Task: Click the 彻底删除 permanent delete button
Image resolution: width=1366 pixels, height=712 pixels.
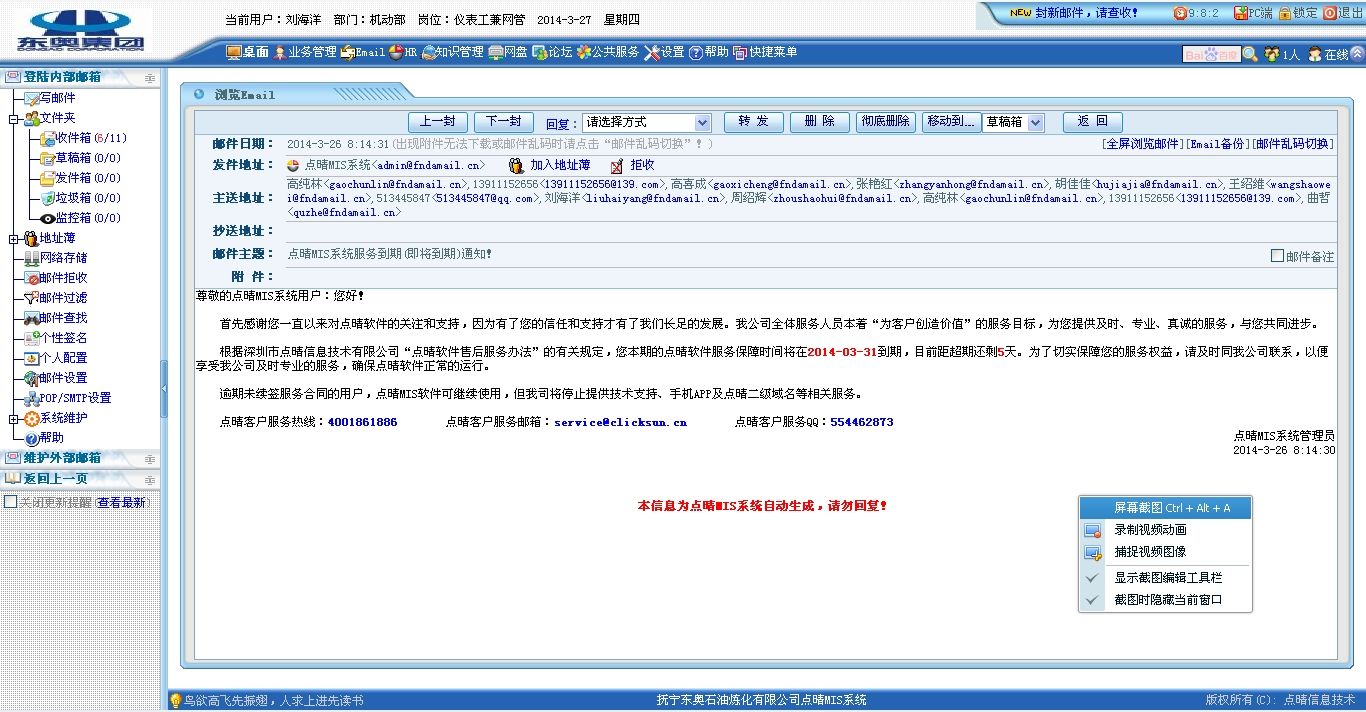Action: click(885, 121)
